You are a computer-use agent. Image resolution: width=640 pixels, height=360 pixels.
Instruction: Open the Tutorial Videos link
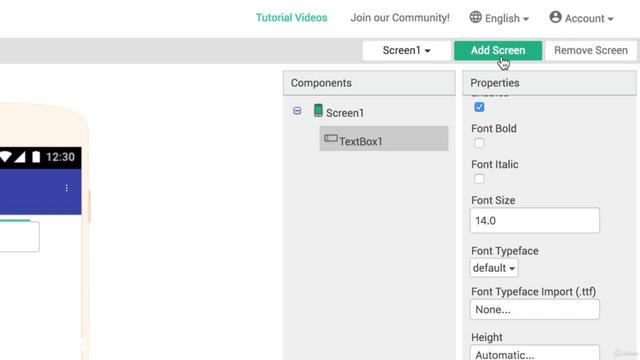[x=291, y=18]
